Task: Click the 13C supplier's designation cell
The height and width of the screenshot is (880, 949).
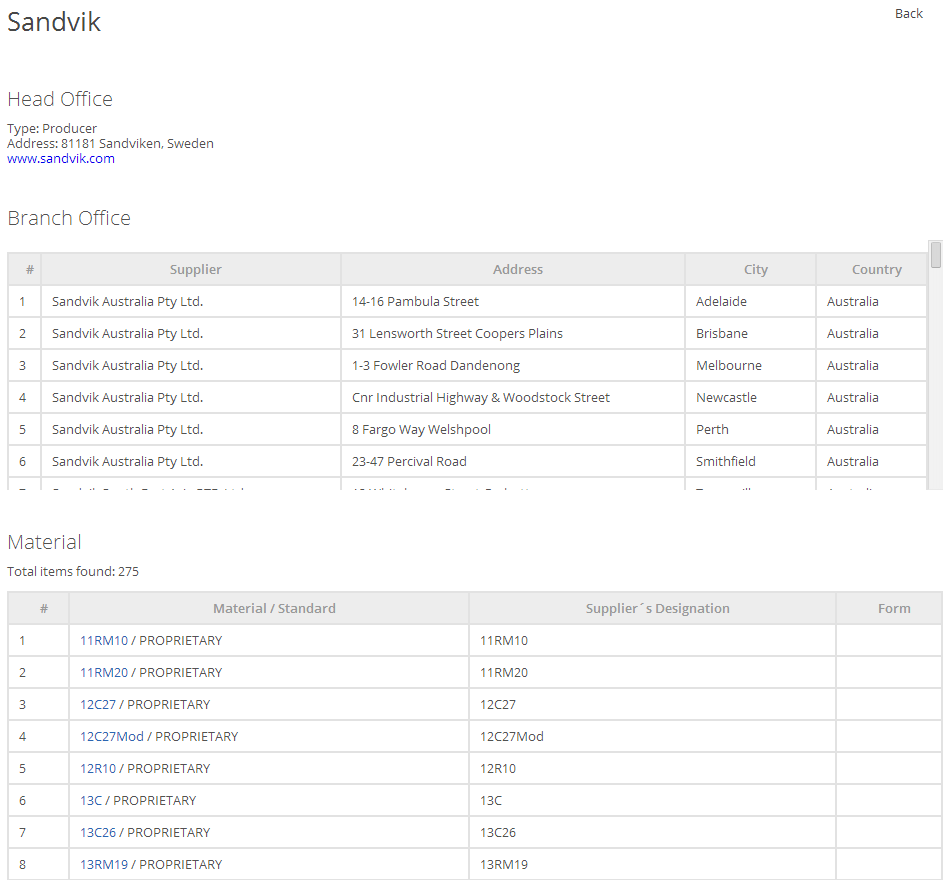Action: [652, 801]
